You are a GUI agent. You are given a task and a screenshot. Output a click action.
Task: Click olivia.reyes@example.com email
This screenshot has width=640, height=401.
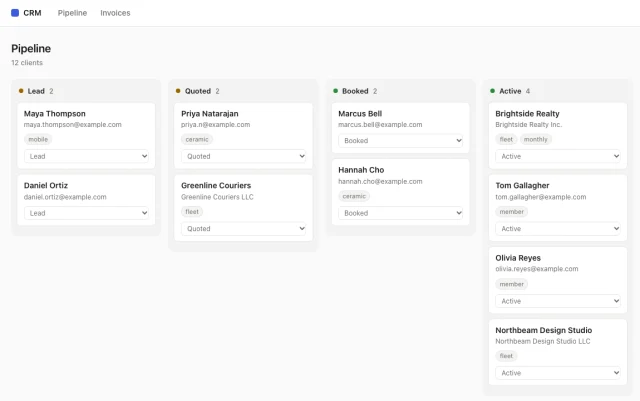pos(537,269)
